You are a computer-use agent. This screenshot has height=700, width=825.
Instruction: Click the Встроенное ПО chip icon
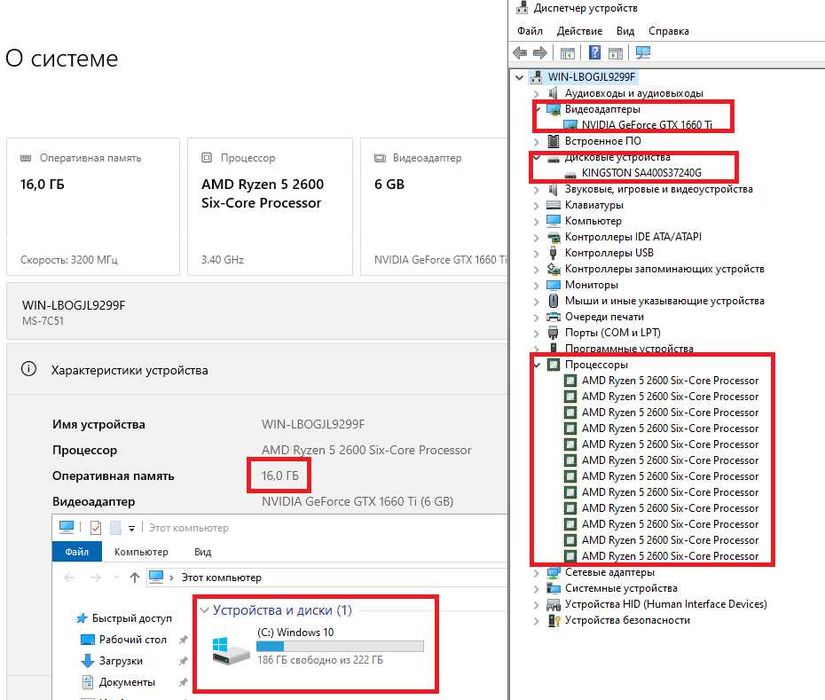[x=553, y=141]
